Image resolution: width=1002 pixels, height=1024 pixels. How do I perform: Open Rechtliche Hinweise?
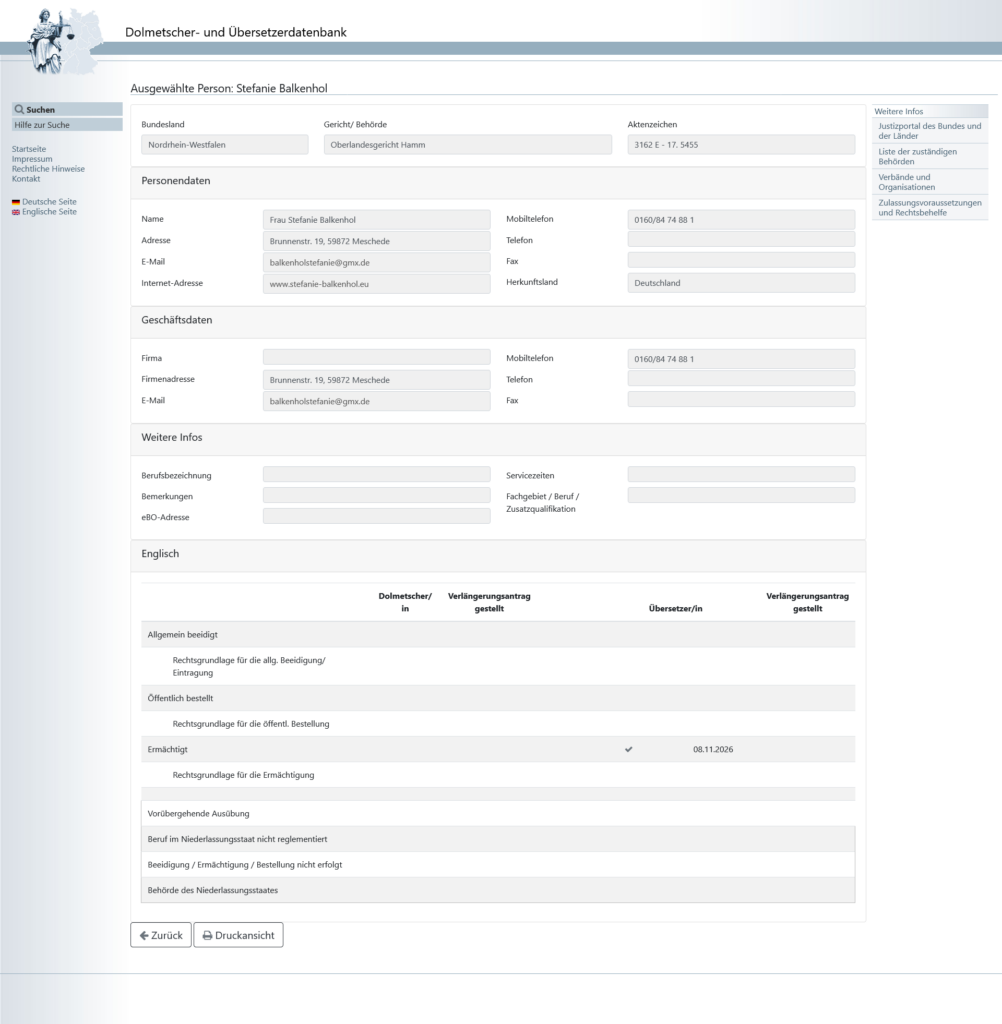[x=48, y=168]
